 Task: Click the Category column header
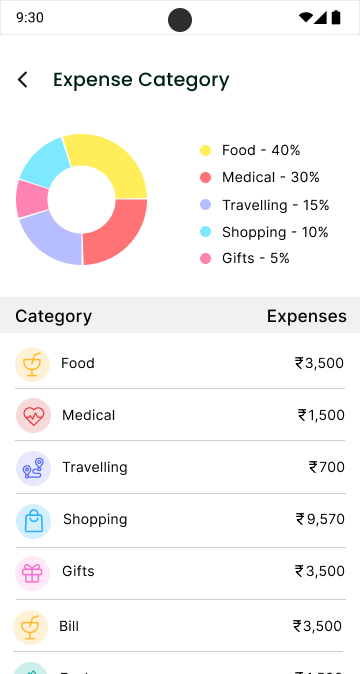[54, 316]
